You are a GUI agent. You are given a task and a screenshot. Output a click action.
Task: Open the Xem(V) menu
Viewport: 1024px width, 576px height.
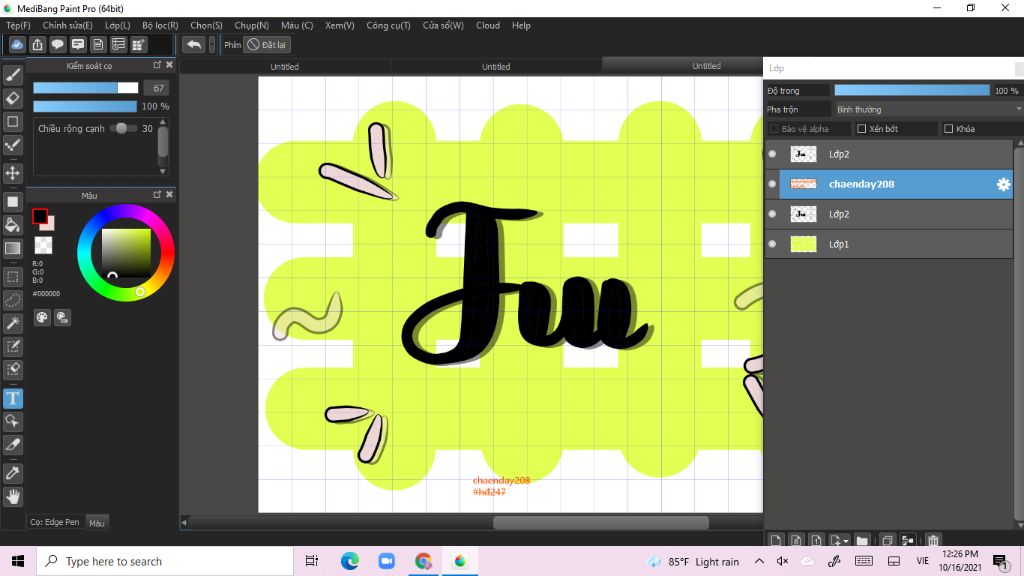tap(340, 25)
